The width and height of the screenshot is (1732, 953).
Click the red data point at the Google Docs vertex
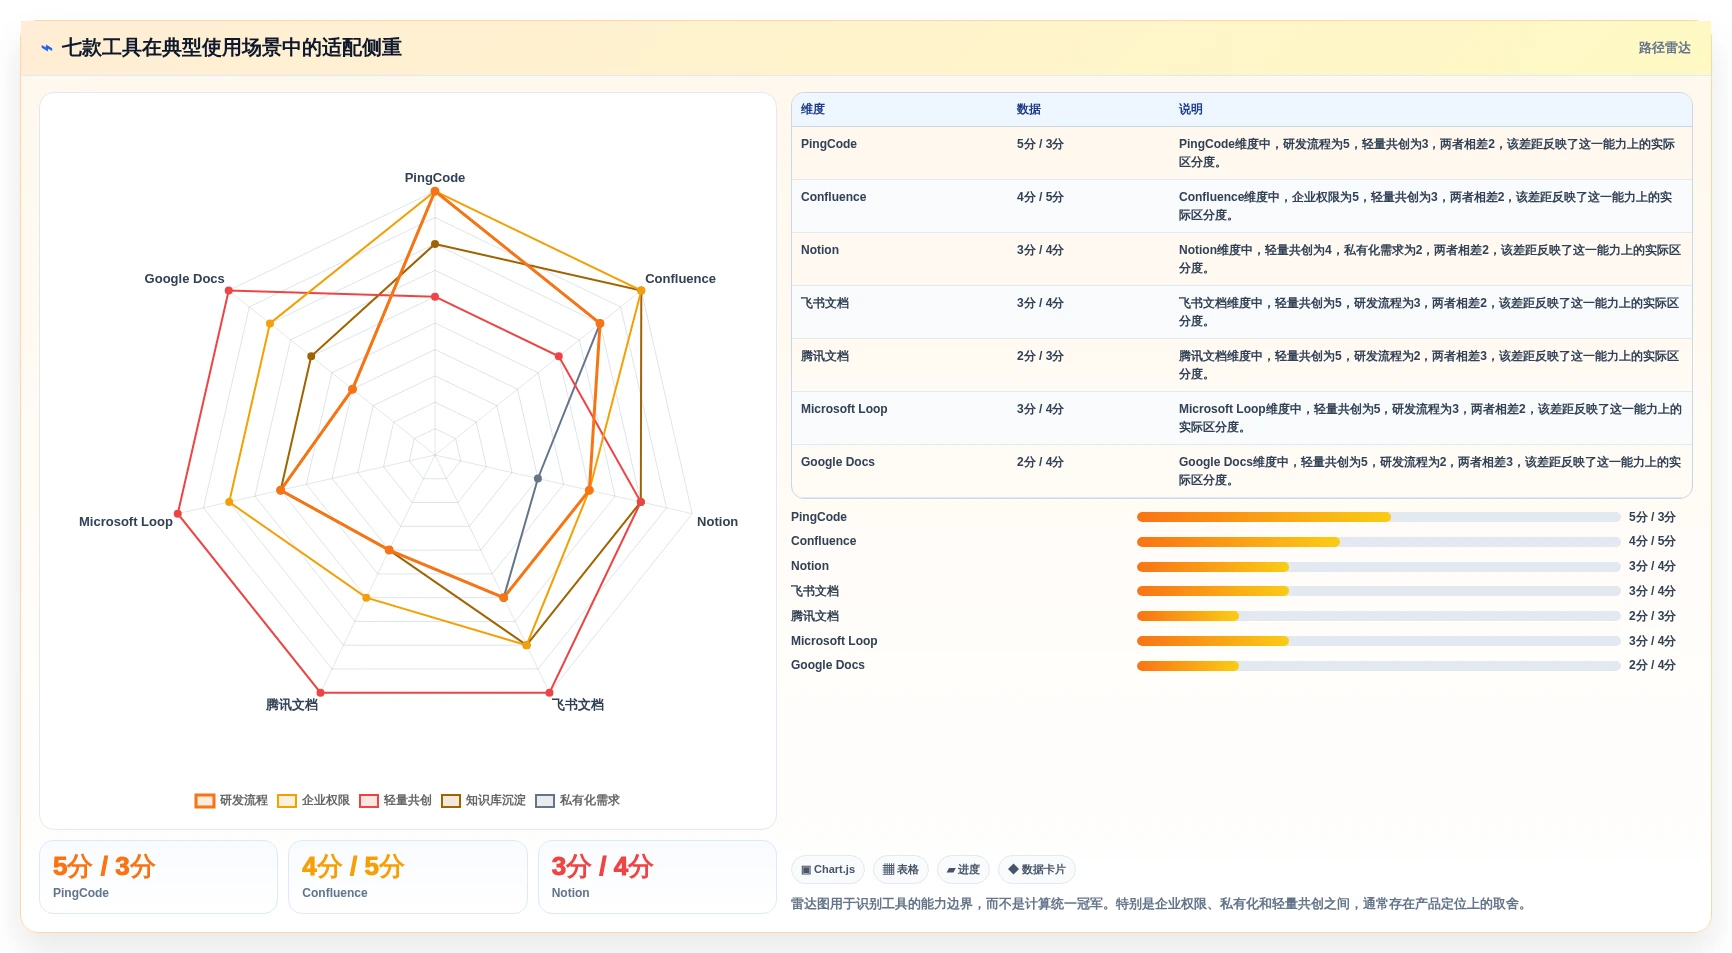229,291
